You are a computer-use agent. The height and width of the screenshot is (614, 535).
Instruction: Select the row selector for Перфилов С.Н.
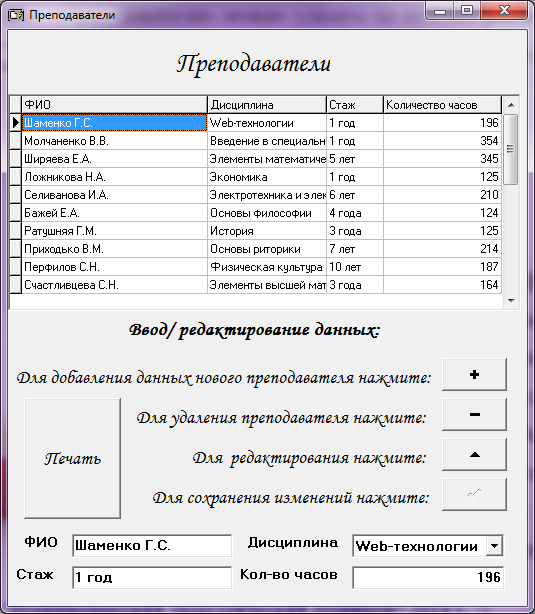(15, 267)
